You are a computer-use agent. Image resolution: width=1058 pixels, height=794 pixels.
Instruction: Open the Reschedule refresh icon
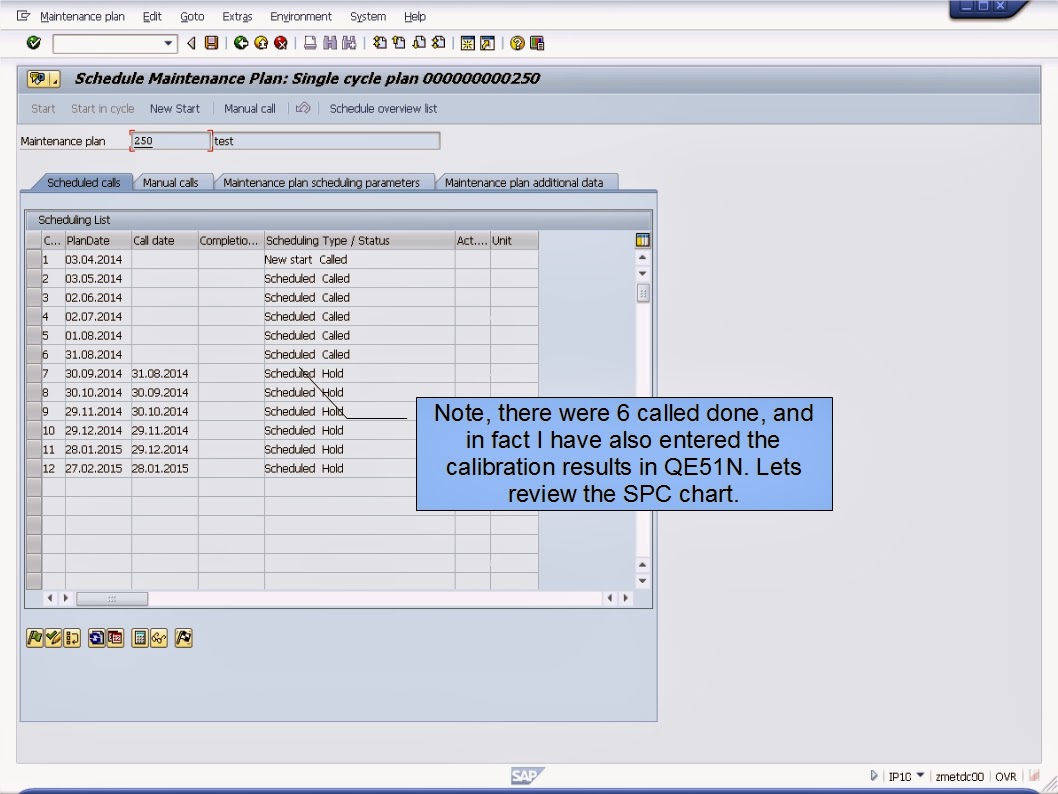click(97, 638)
